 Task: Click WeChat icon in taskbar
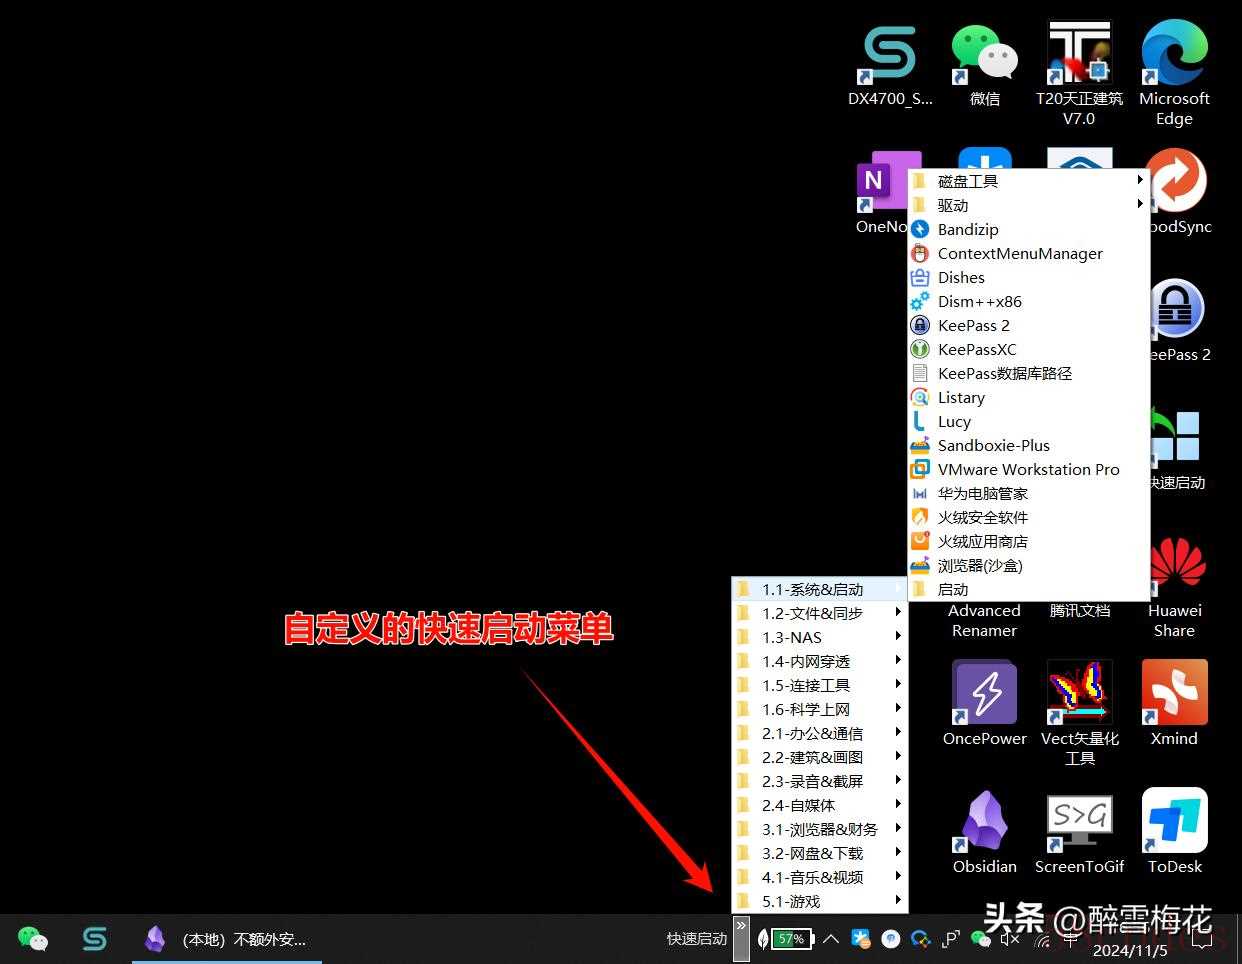(x=33, y=939)
